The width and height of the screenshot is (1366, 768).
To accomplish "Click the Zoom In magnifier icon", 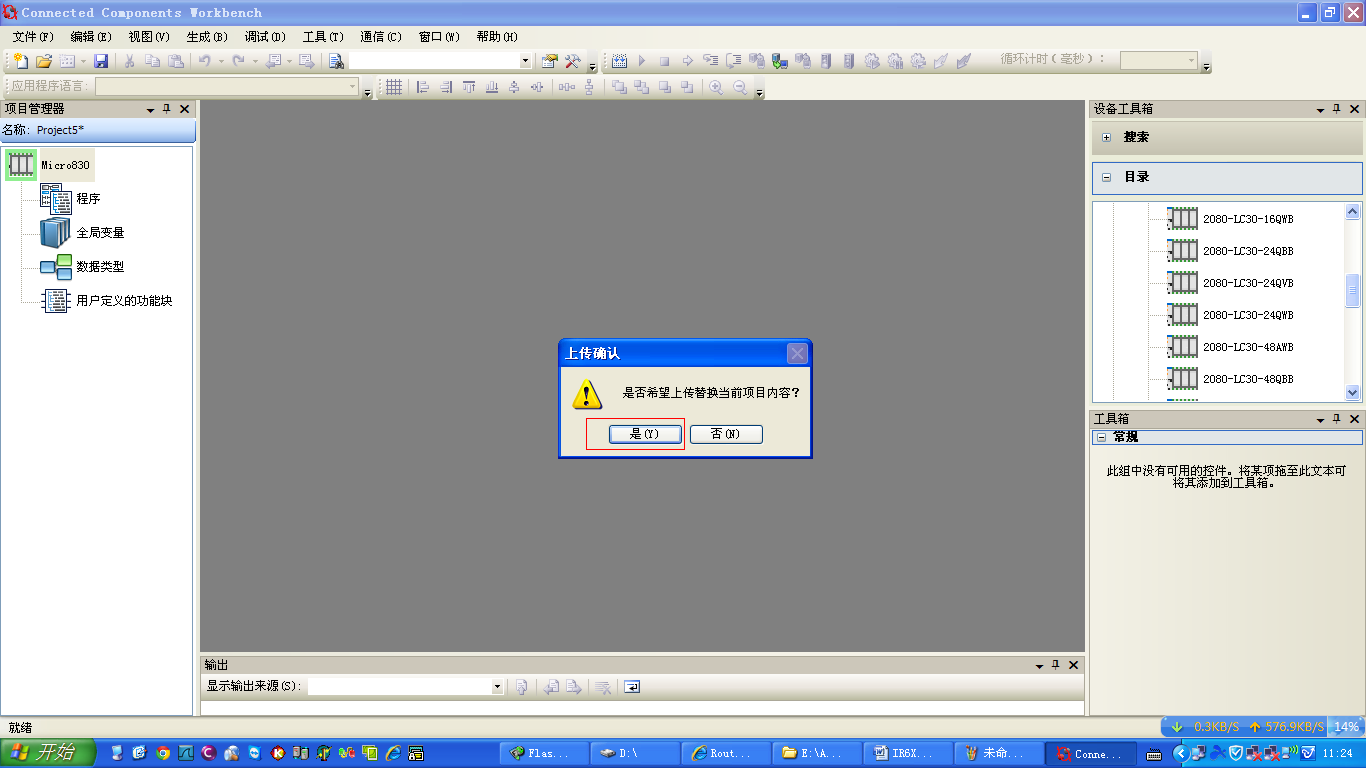I will 716,87.
